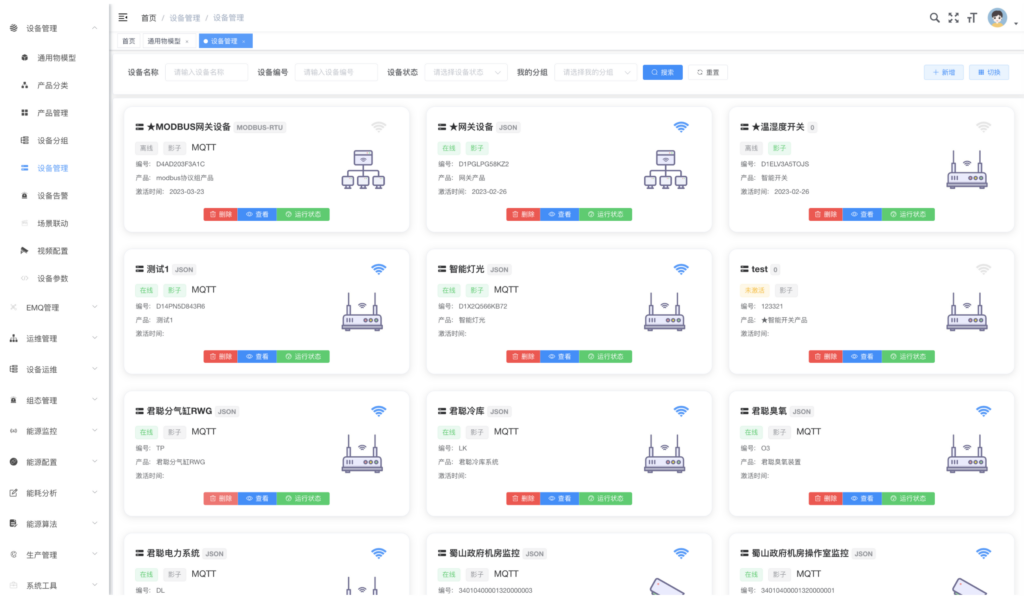The image size is (1024, 603).
Task: Delete the 测试1 device via 删除 button
Action: coord(220,356)
